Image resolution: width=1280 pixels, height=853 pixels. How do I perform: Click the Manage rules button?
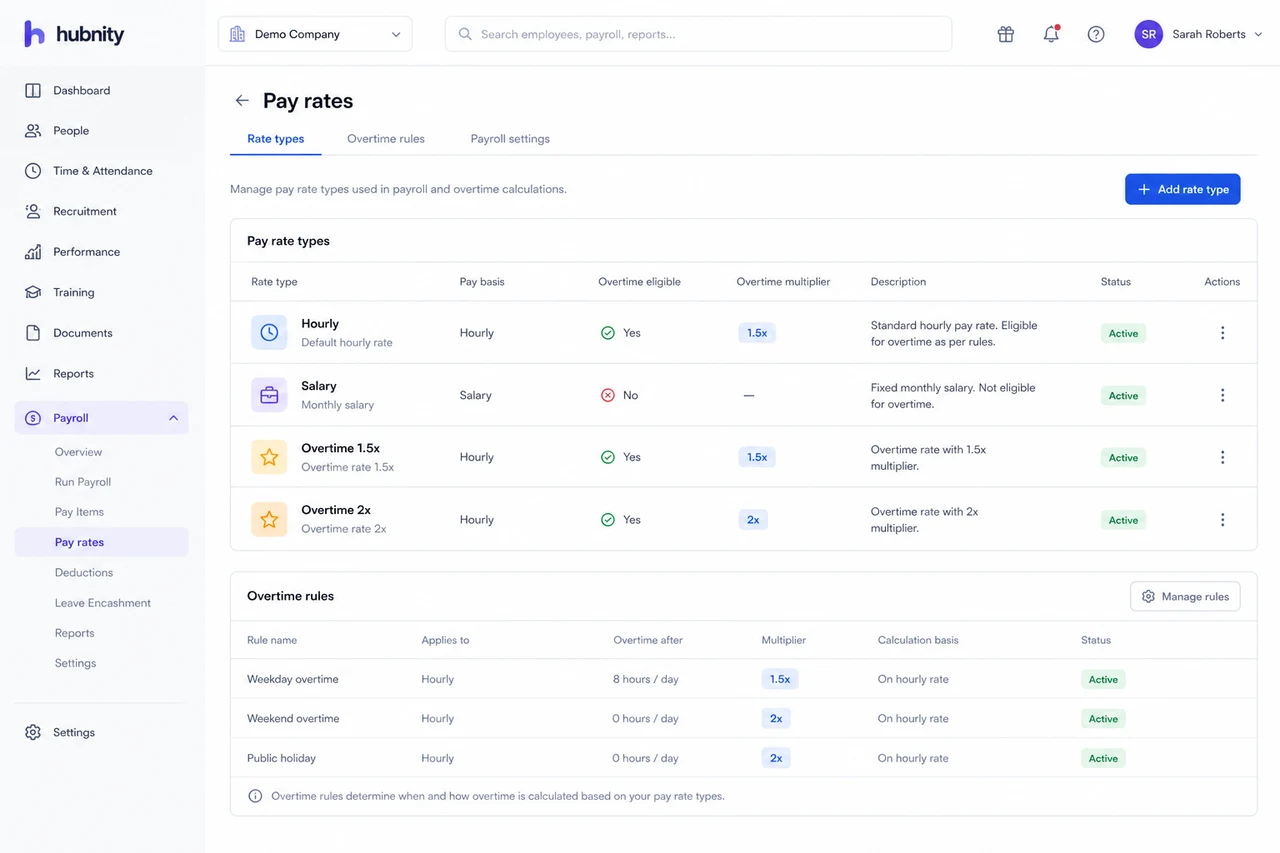click(x=1185, y=597)
